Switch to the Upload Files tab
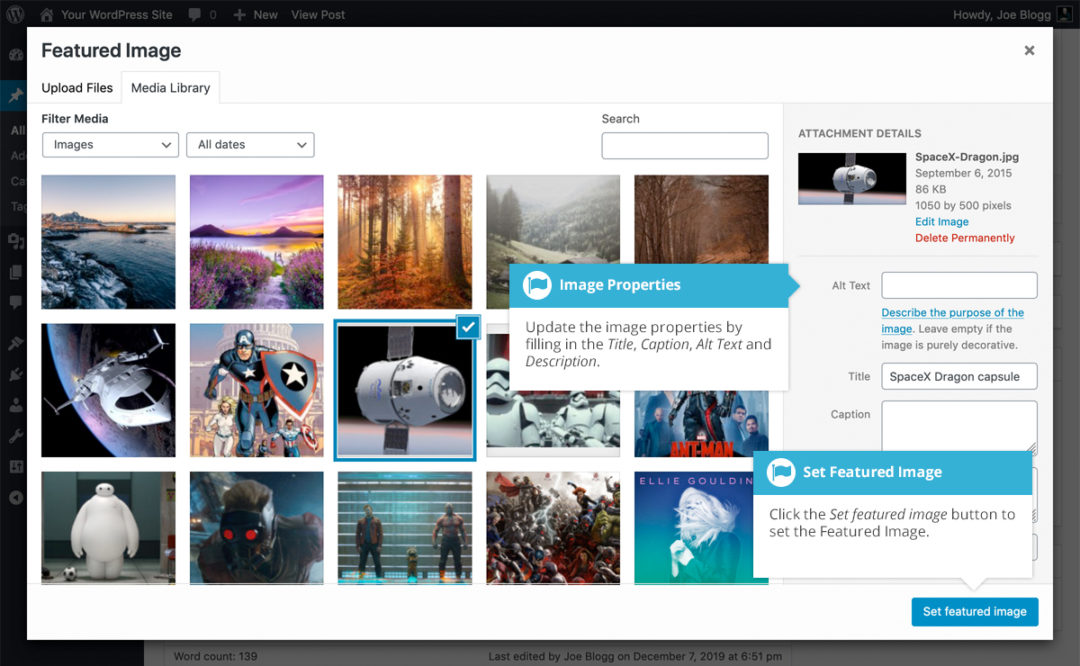This screenshot has height=666, width=1080. [x=77, y=88]
